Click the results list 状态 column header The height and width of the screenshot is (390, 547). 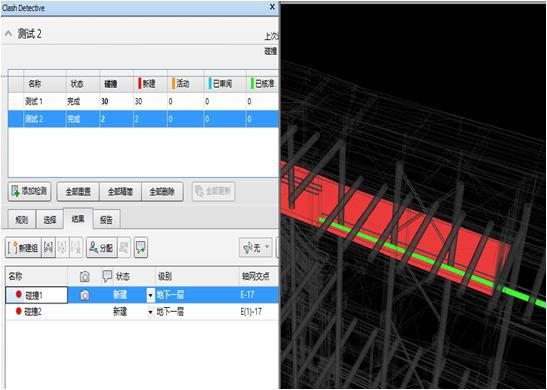[x=122, y=277]
